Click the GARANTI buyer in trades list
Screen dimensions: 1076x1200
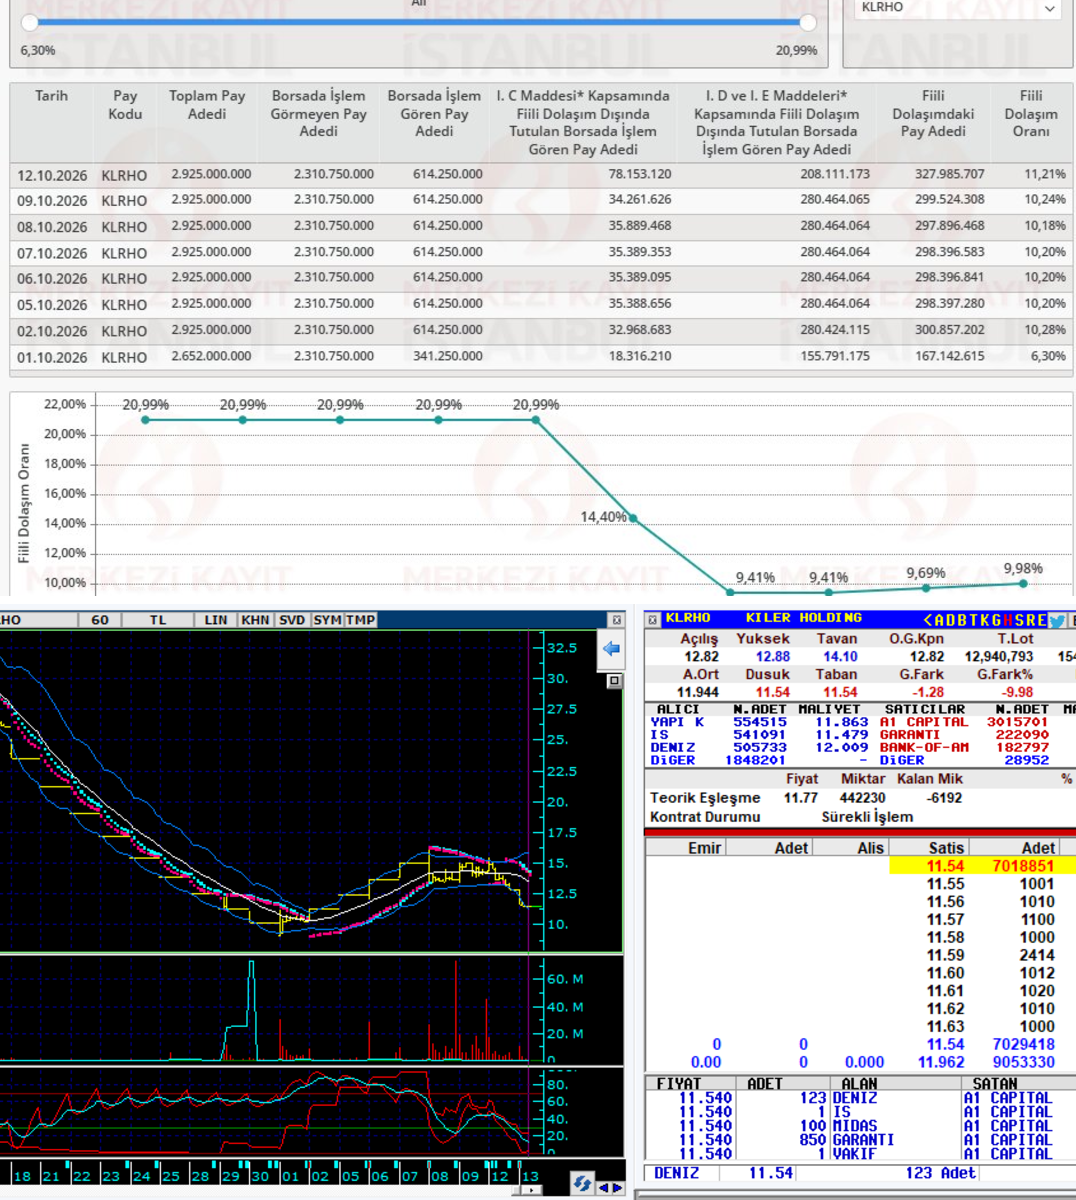coord(863,1140)
